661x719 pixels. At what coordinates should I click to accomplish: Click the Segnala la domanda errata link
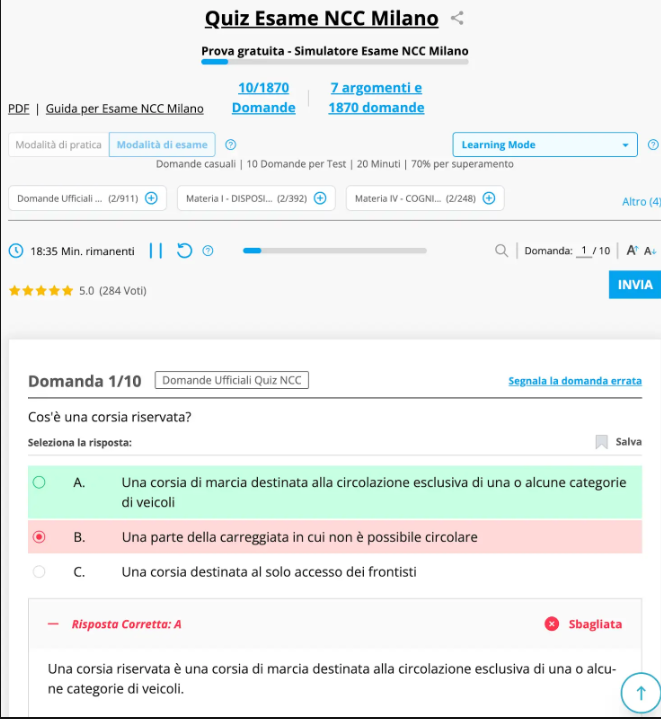(x=575, y=381)
